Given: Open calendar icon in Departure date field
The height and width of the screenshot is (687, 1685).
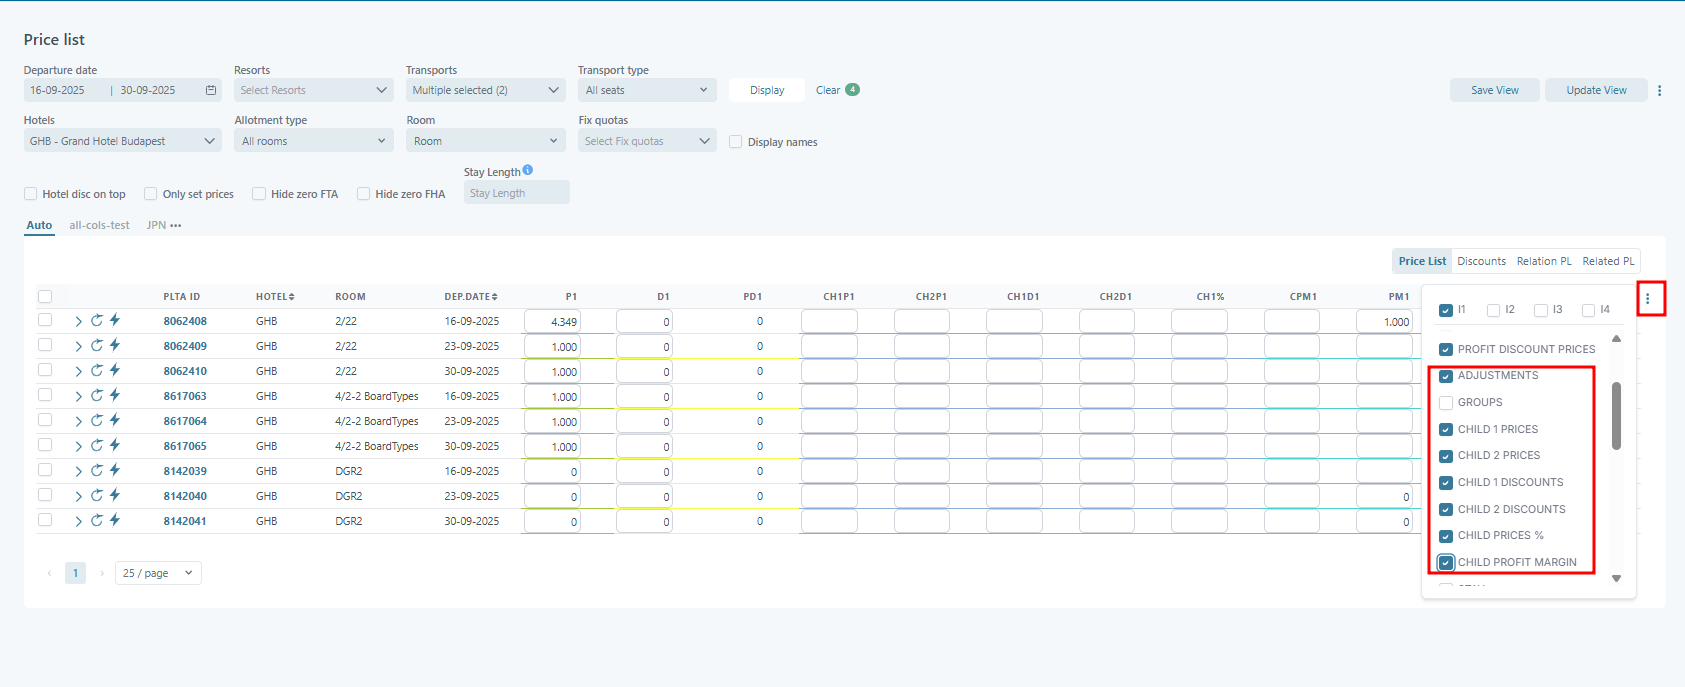Looking at the screenshot, I should pyautogui.click(x=211, y=90).
